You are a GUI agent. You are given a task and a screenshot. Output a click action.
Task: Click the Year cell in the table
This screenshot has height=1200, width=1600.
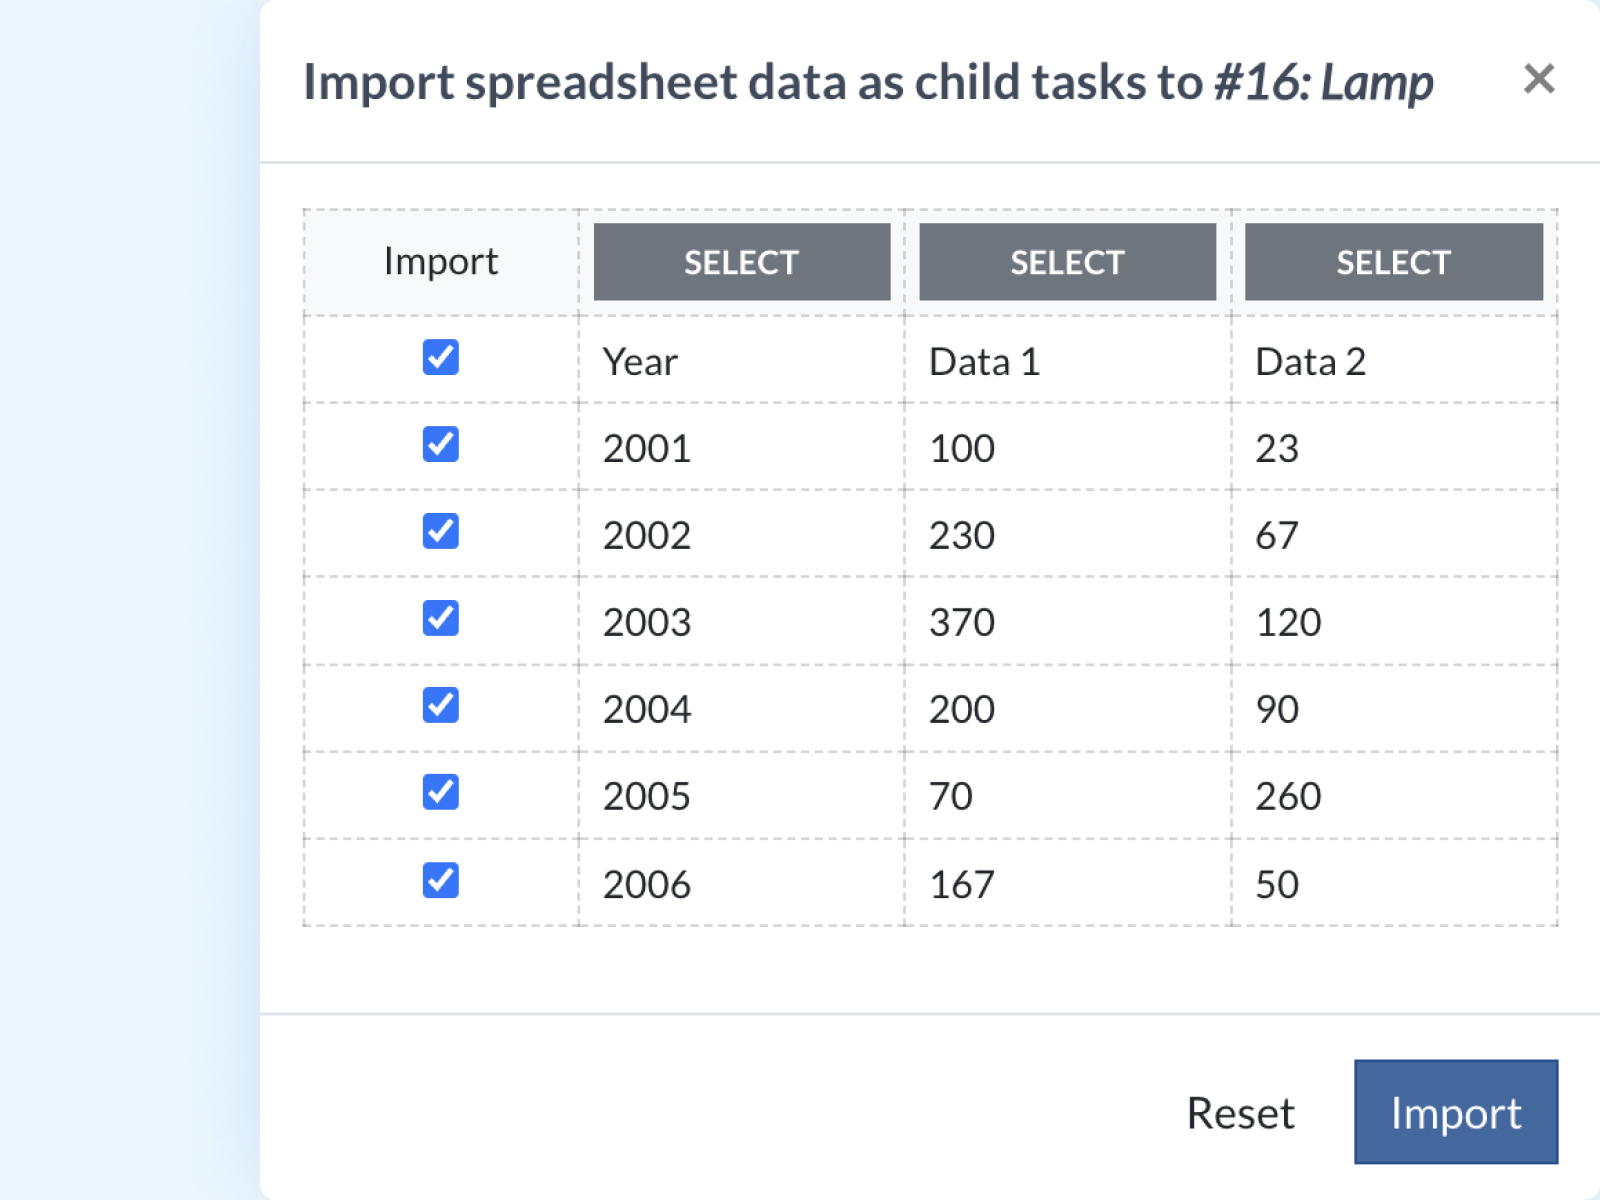point(640,362)
